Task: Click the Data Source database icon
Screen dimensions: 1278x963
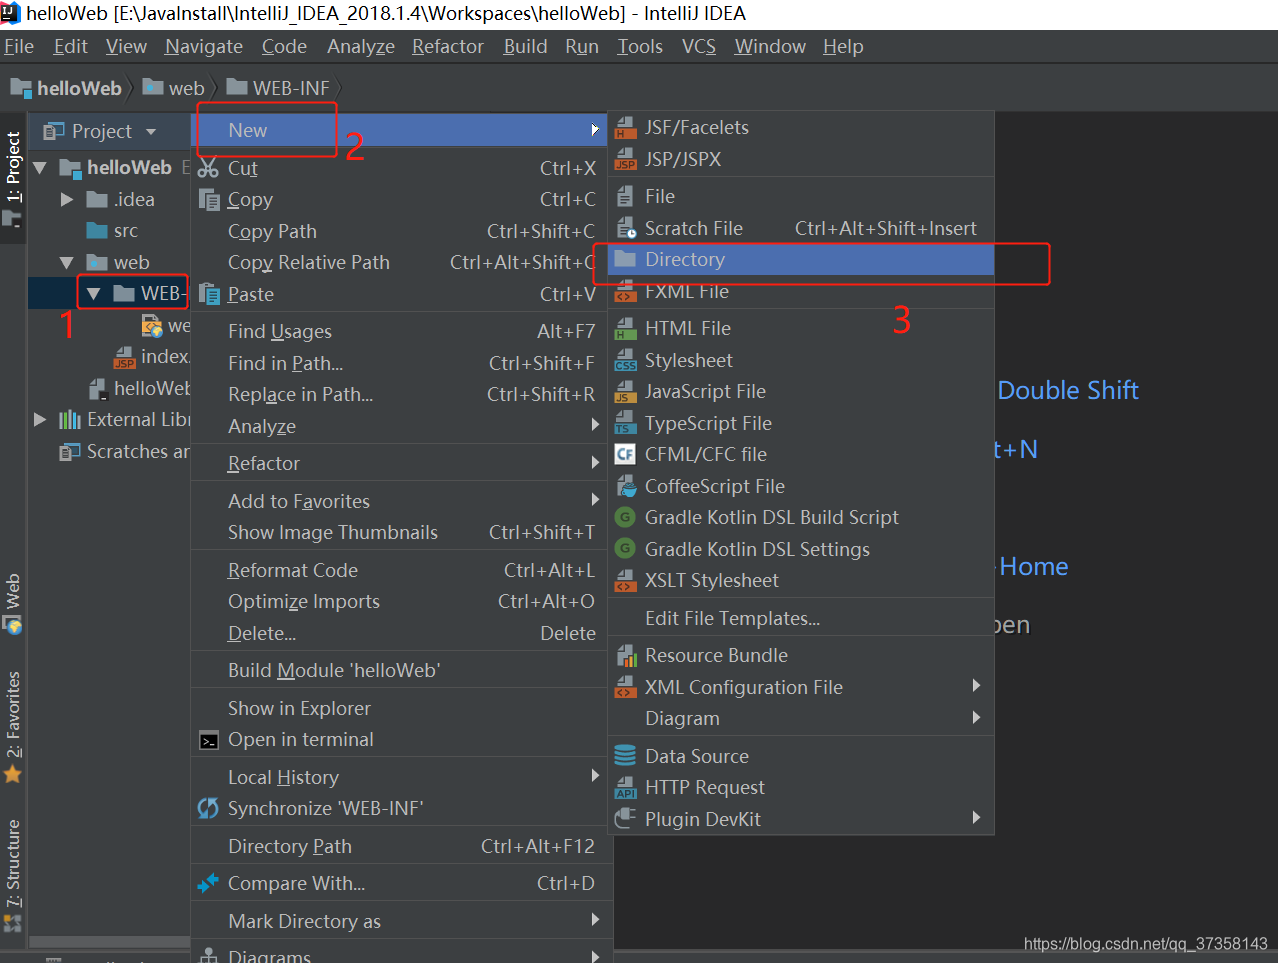Action: click(x=625, y=756)
